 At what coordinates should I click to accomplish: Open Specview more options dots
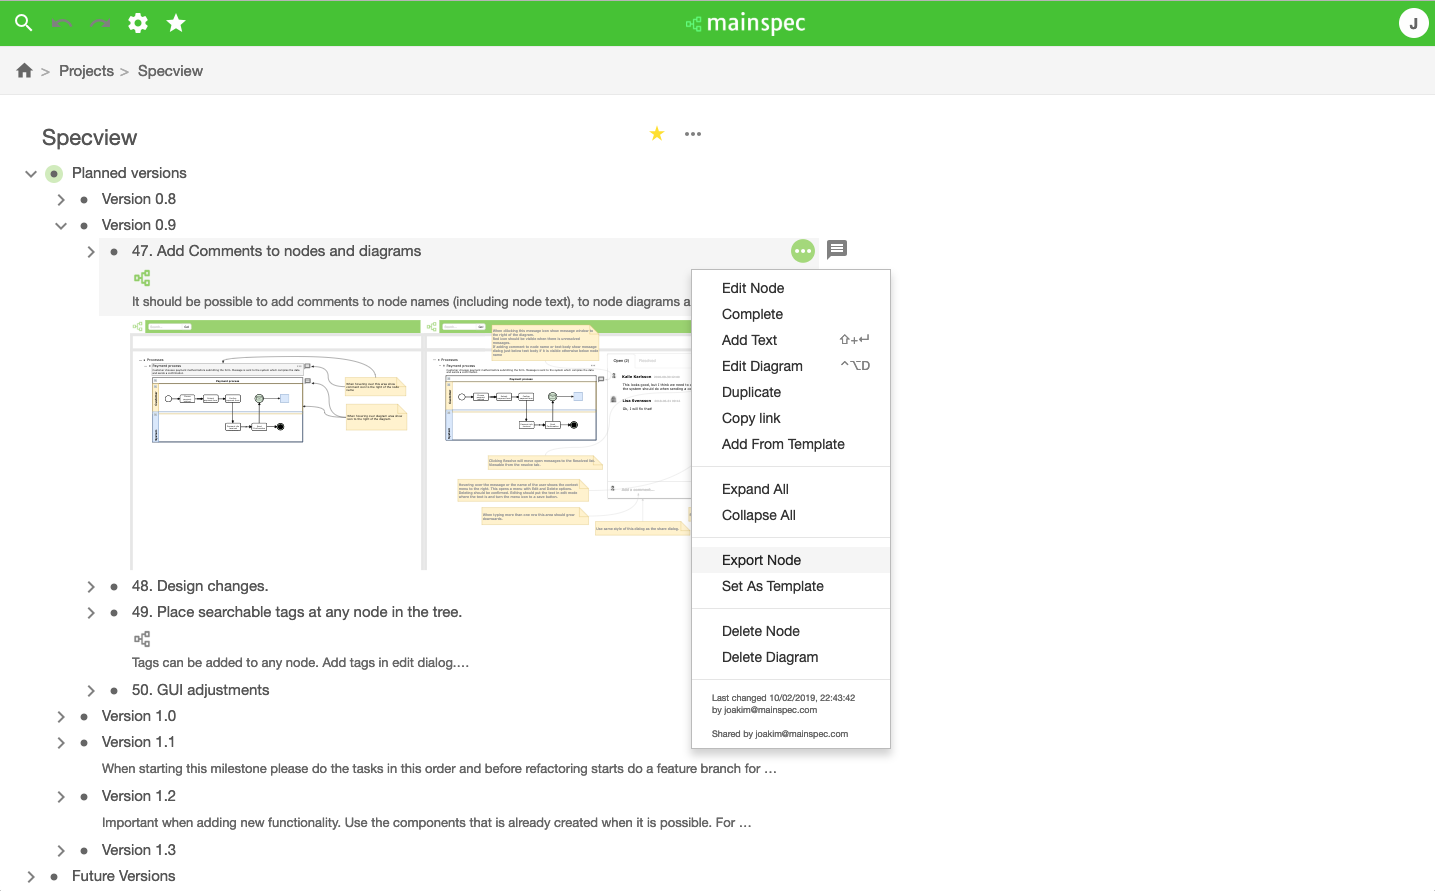coord(693,134)
